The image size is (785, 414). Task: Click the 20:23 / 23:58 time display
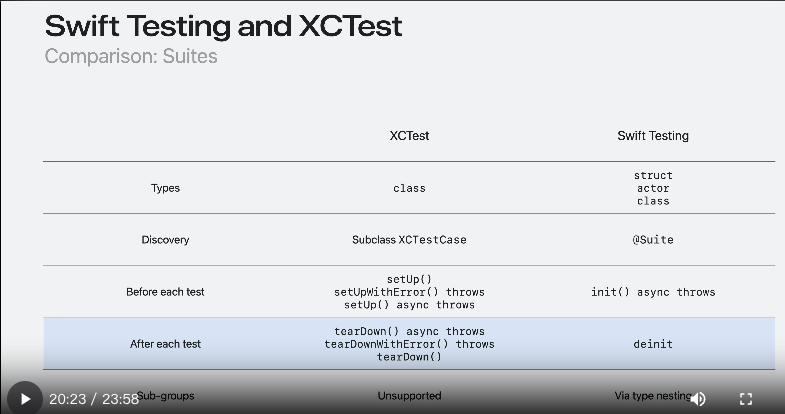[x=94, y=398]
